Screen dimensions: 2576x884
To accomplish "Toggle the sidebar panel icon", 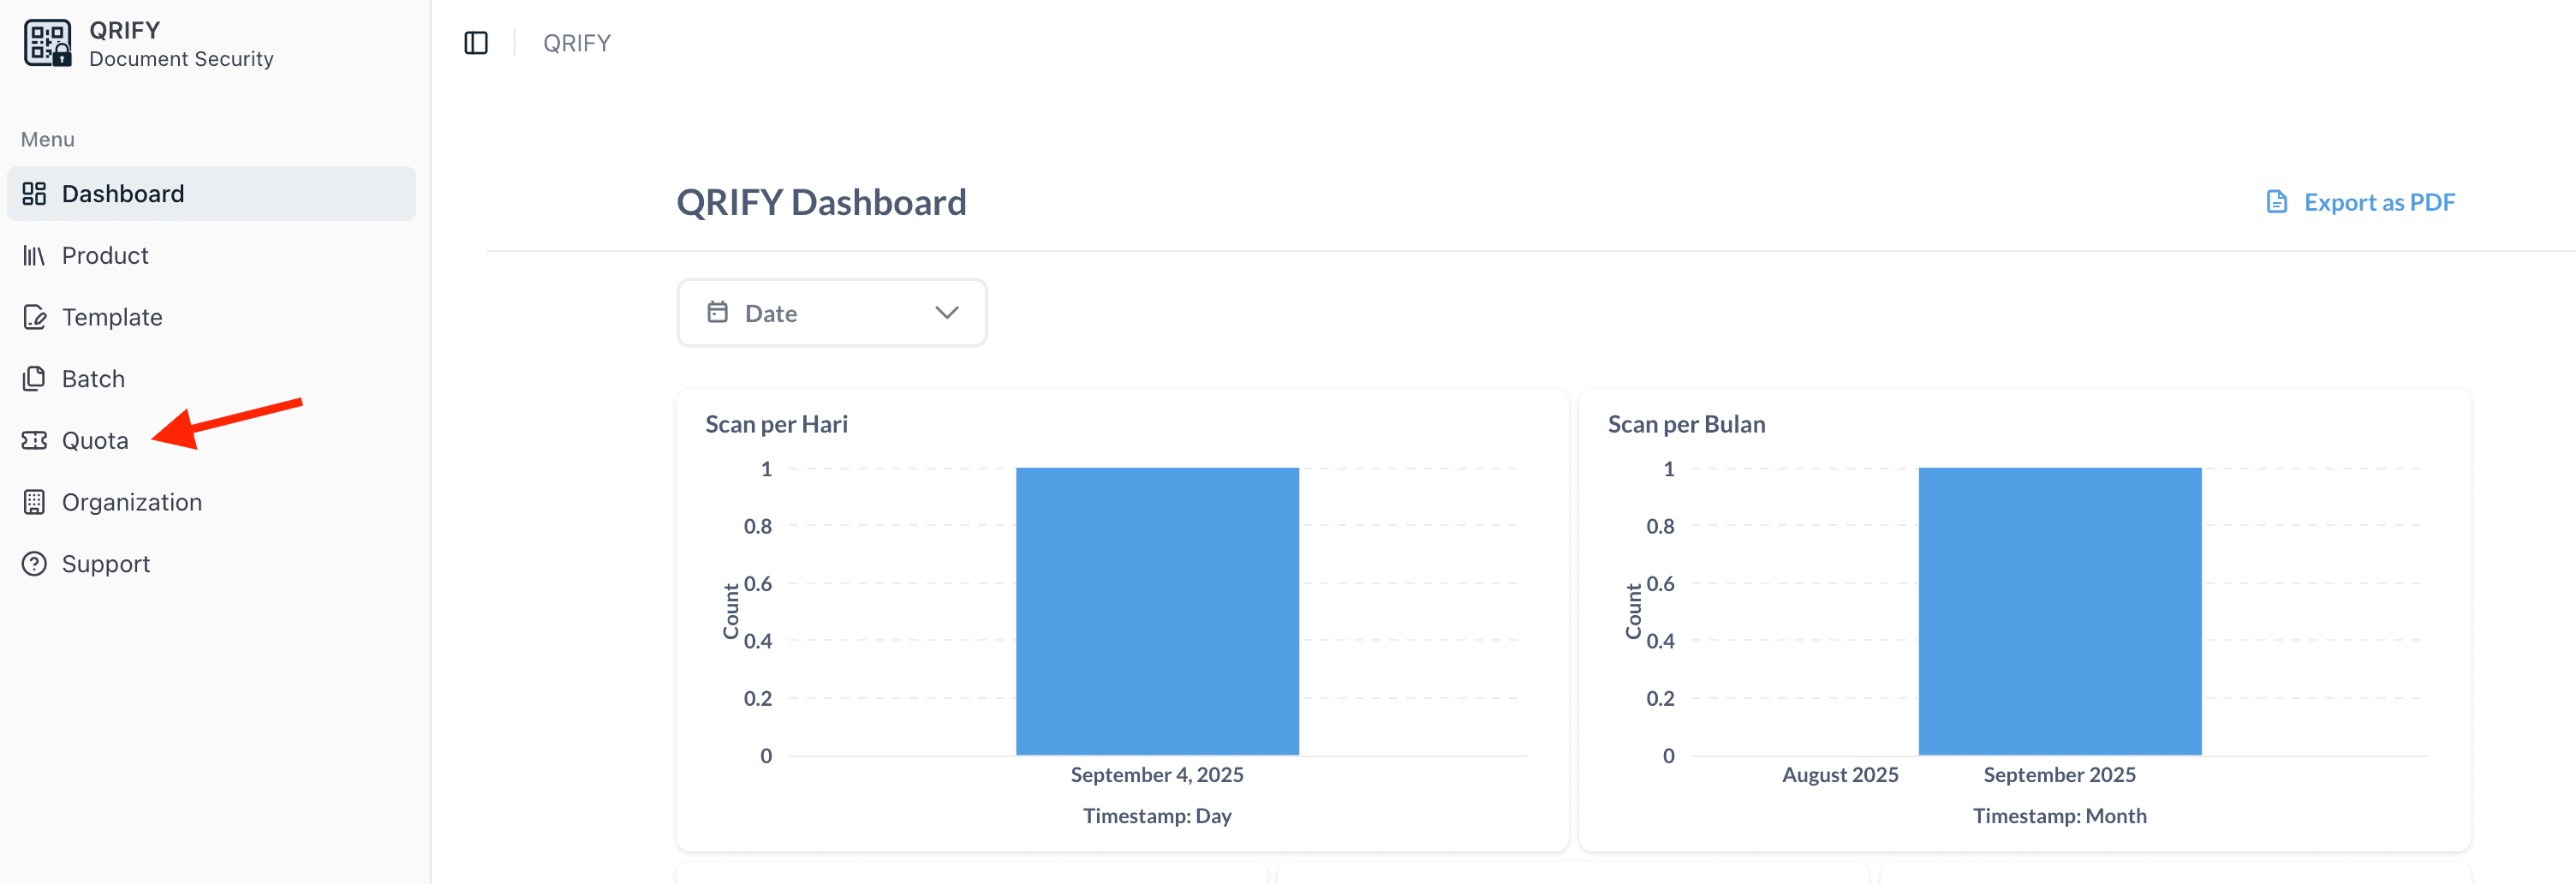I will 476,43.
